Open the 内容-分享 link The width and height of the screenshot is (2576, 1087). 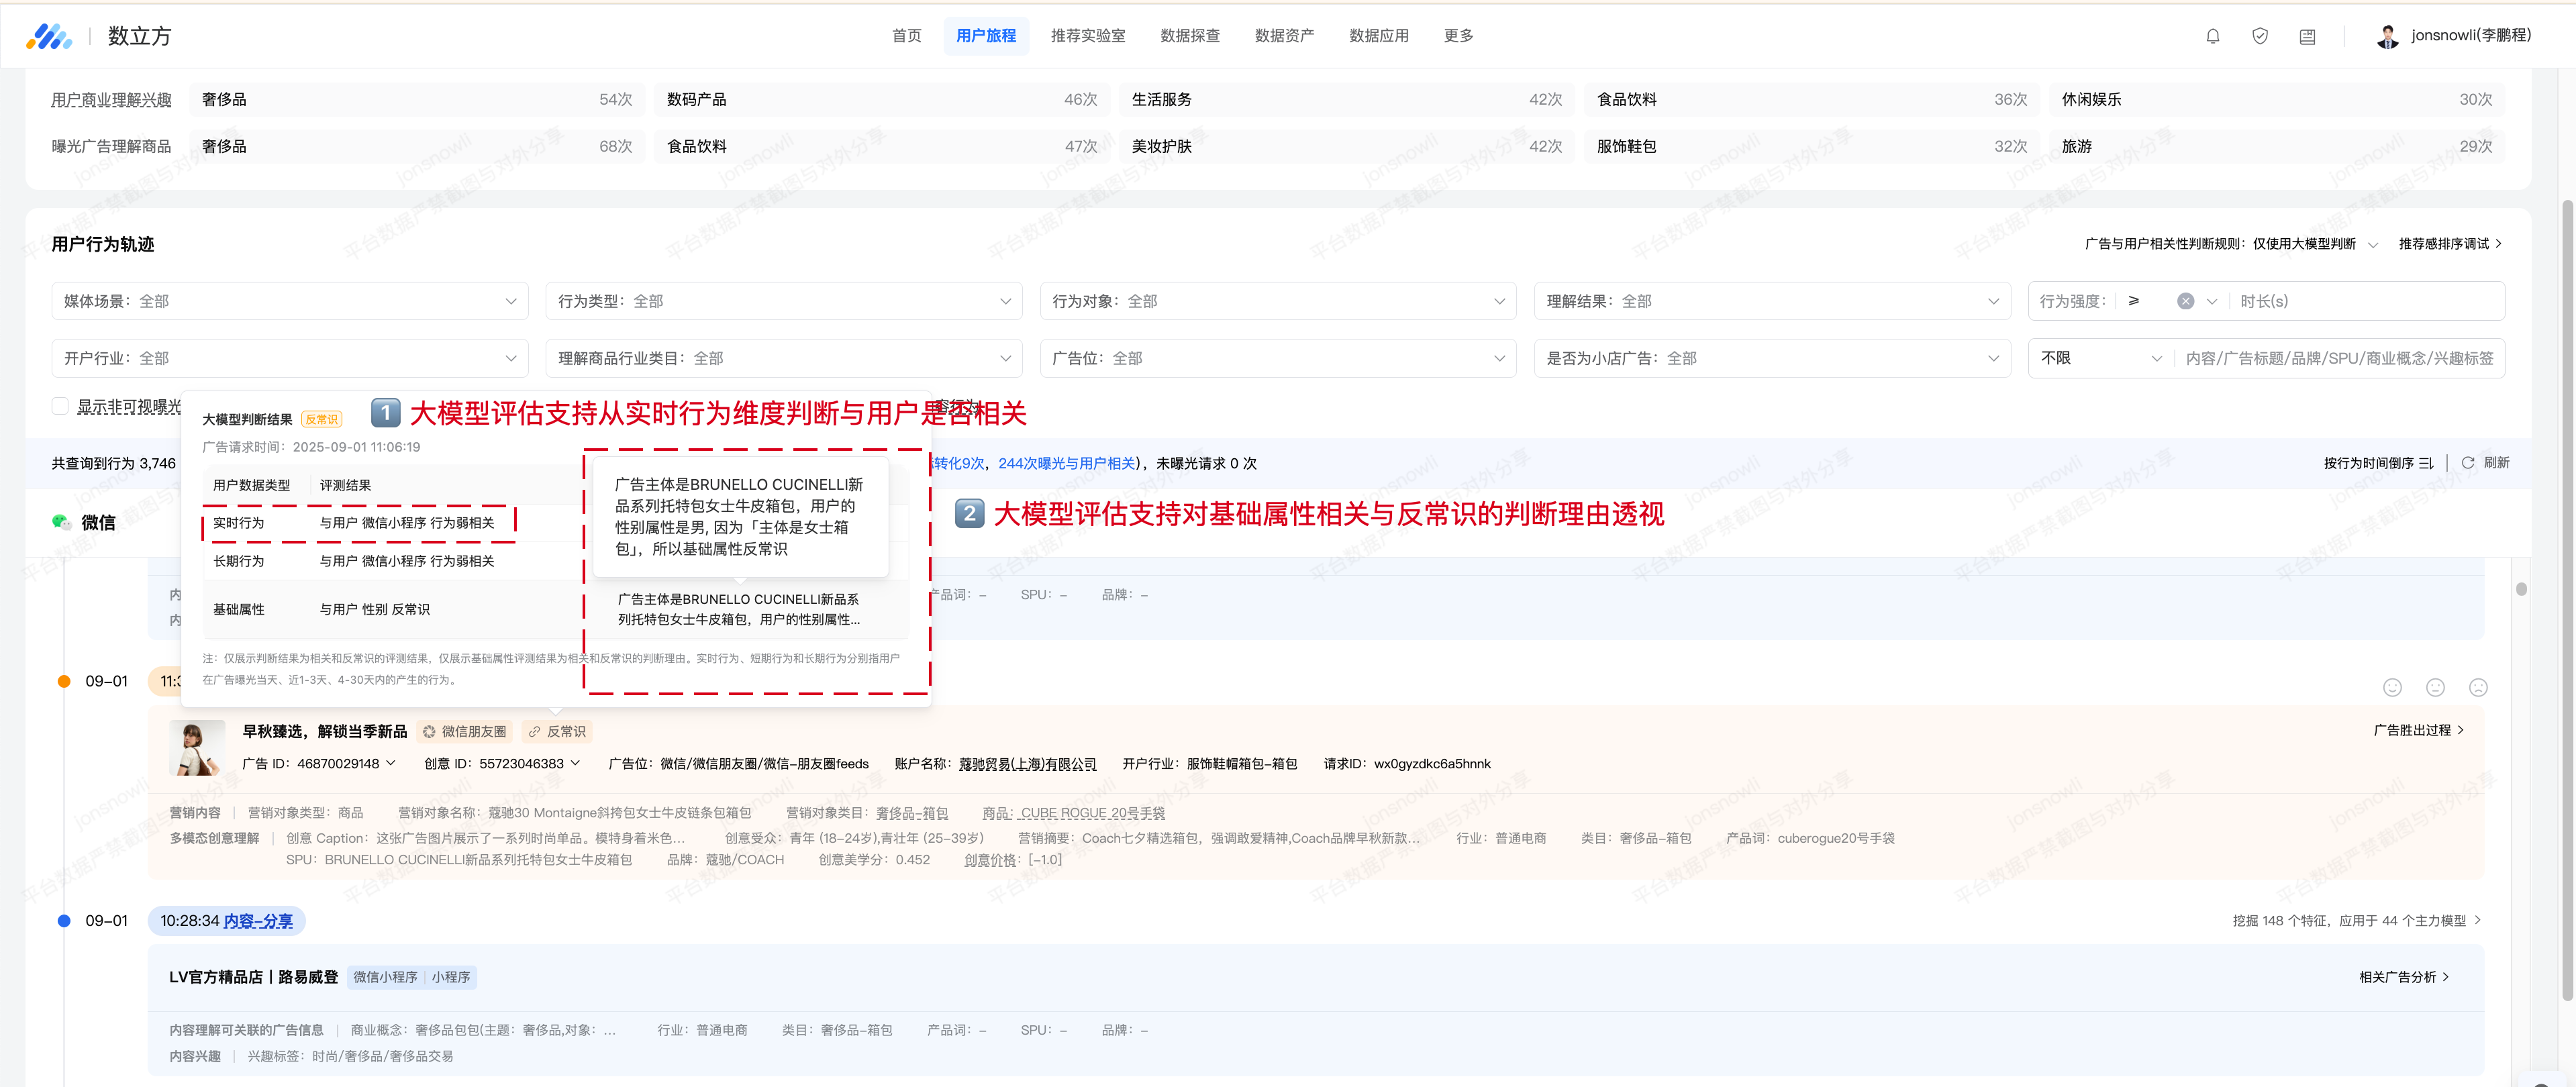258,921
